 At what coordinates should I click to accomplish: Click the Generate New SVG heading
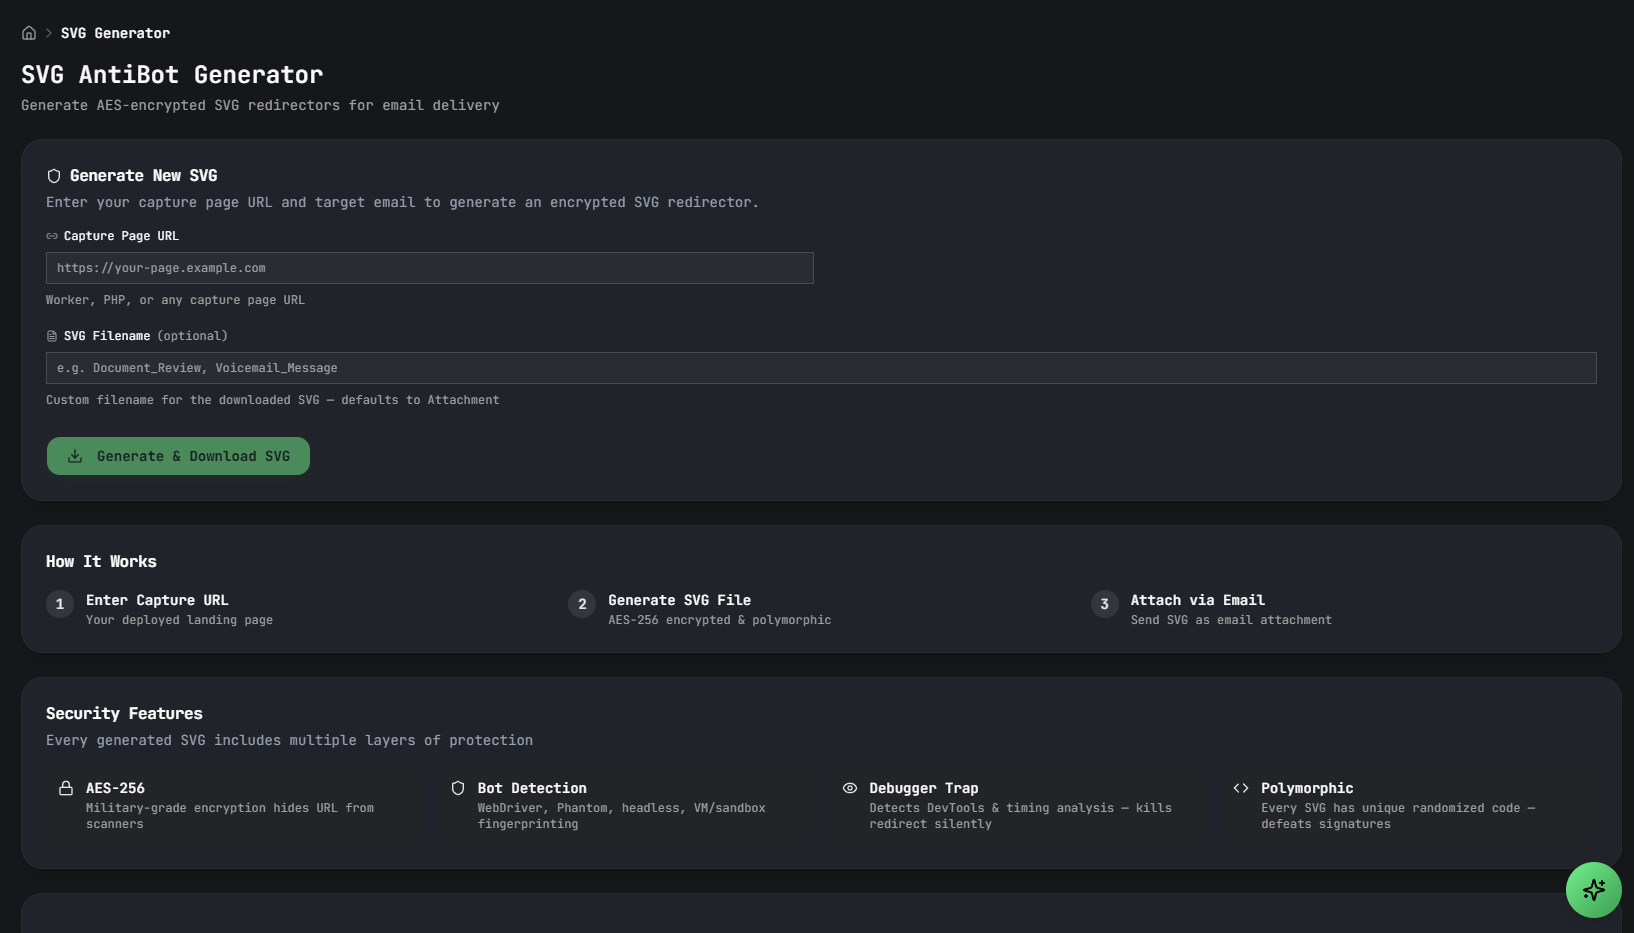[144, 176]
